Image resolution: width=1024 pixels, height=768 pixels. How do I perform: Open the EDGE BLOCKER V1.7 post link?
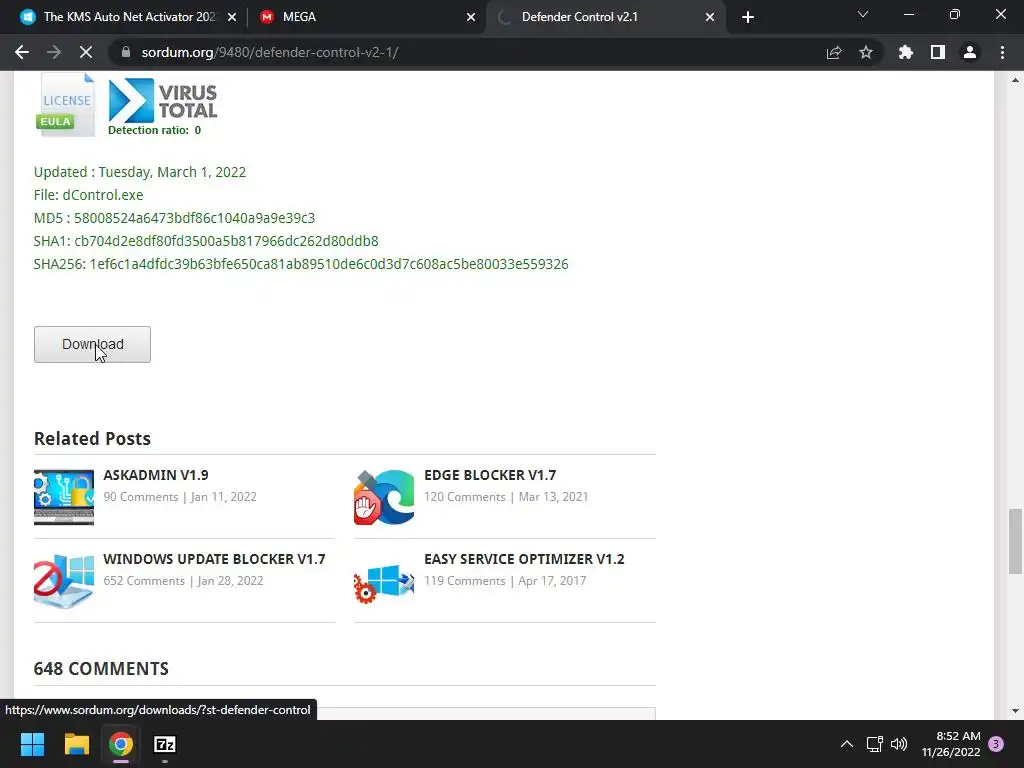click(x=490, y=475)
